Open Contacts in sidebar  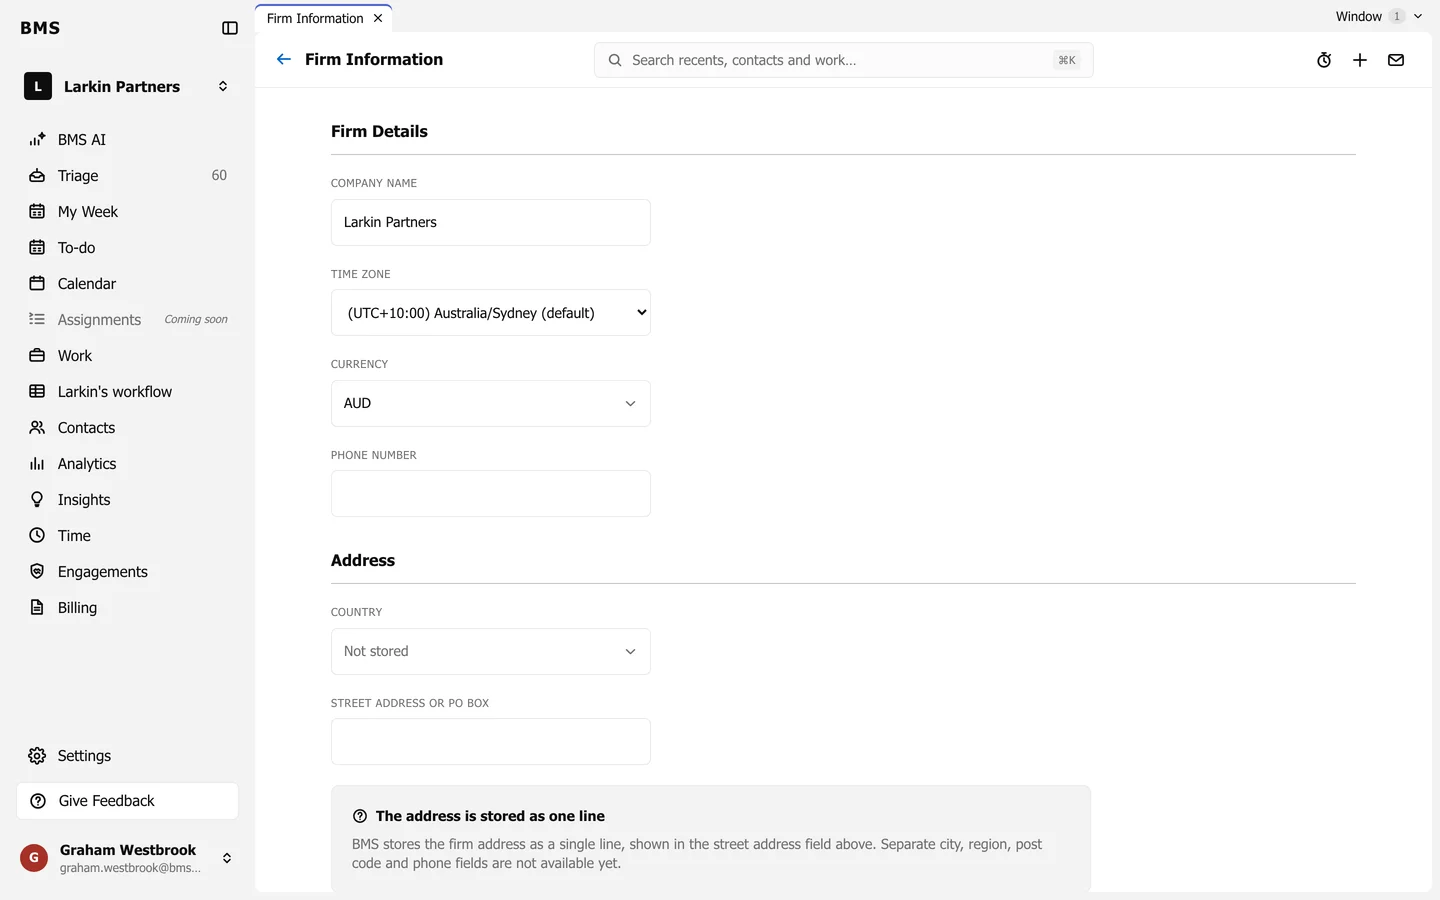click(x=127, y=428)
